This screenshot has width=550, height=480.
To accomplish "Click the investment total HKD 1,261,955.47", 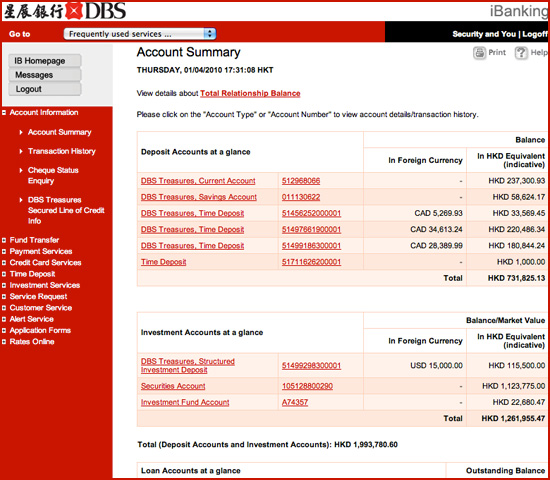I will 513,419.
